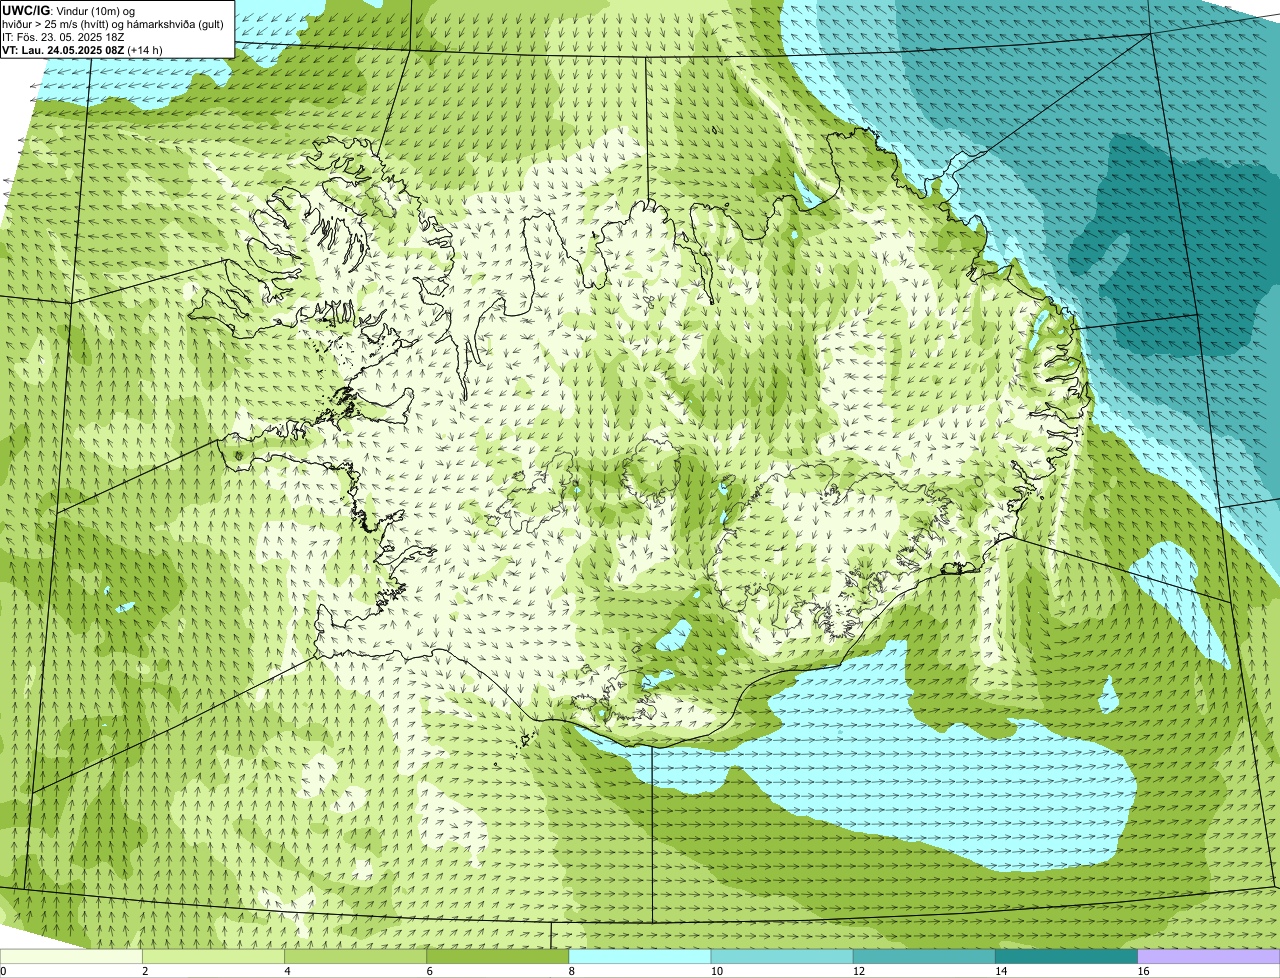
Task: Click the legend scale label '12'
Action: (859, 971)
